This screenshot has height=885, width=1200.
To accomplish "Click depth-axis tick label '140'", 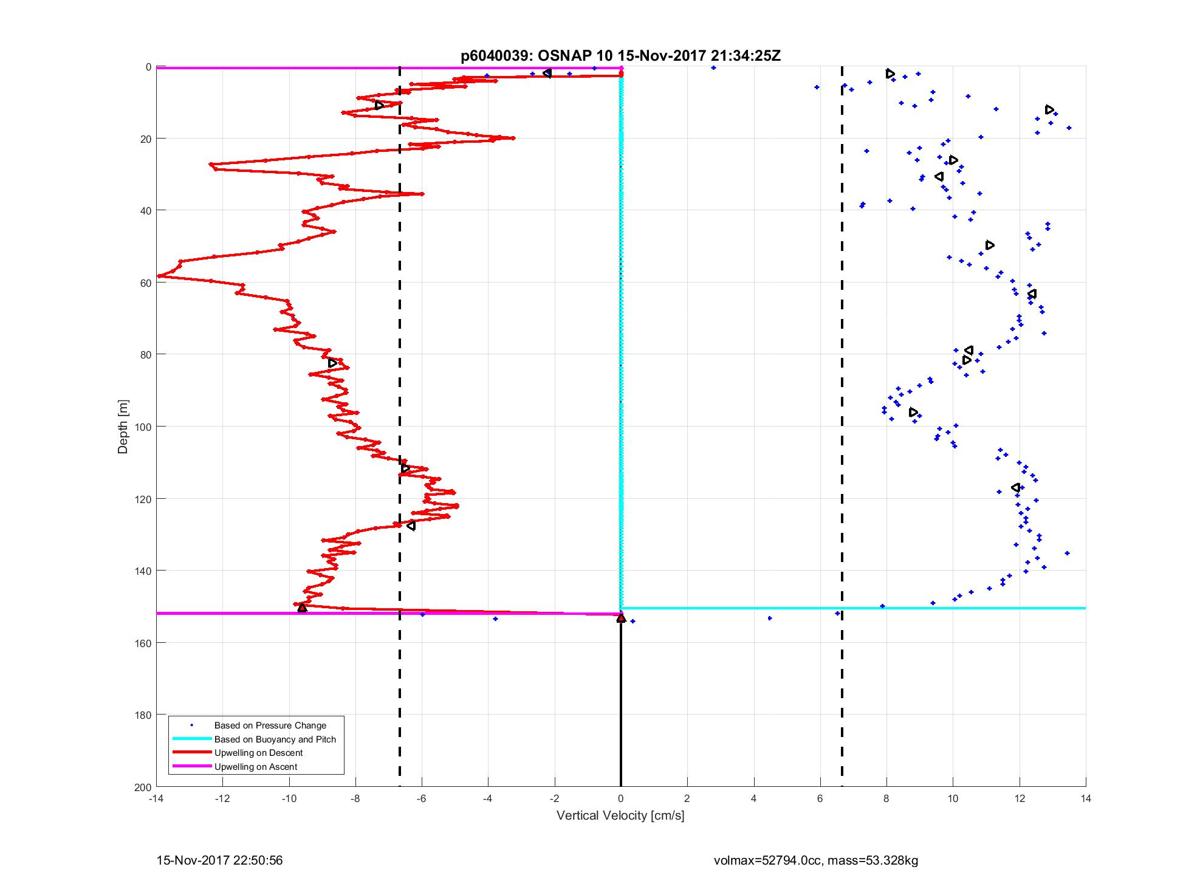I will tap(141, 571).
